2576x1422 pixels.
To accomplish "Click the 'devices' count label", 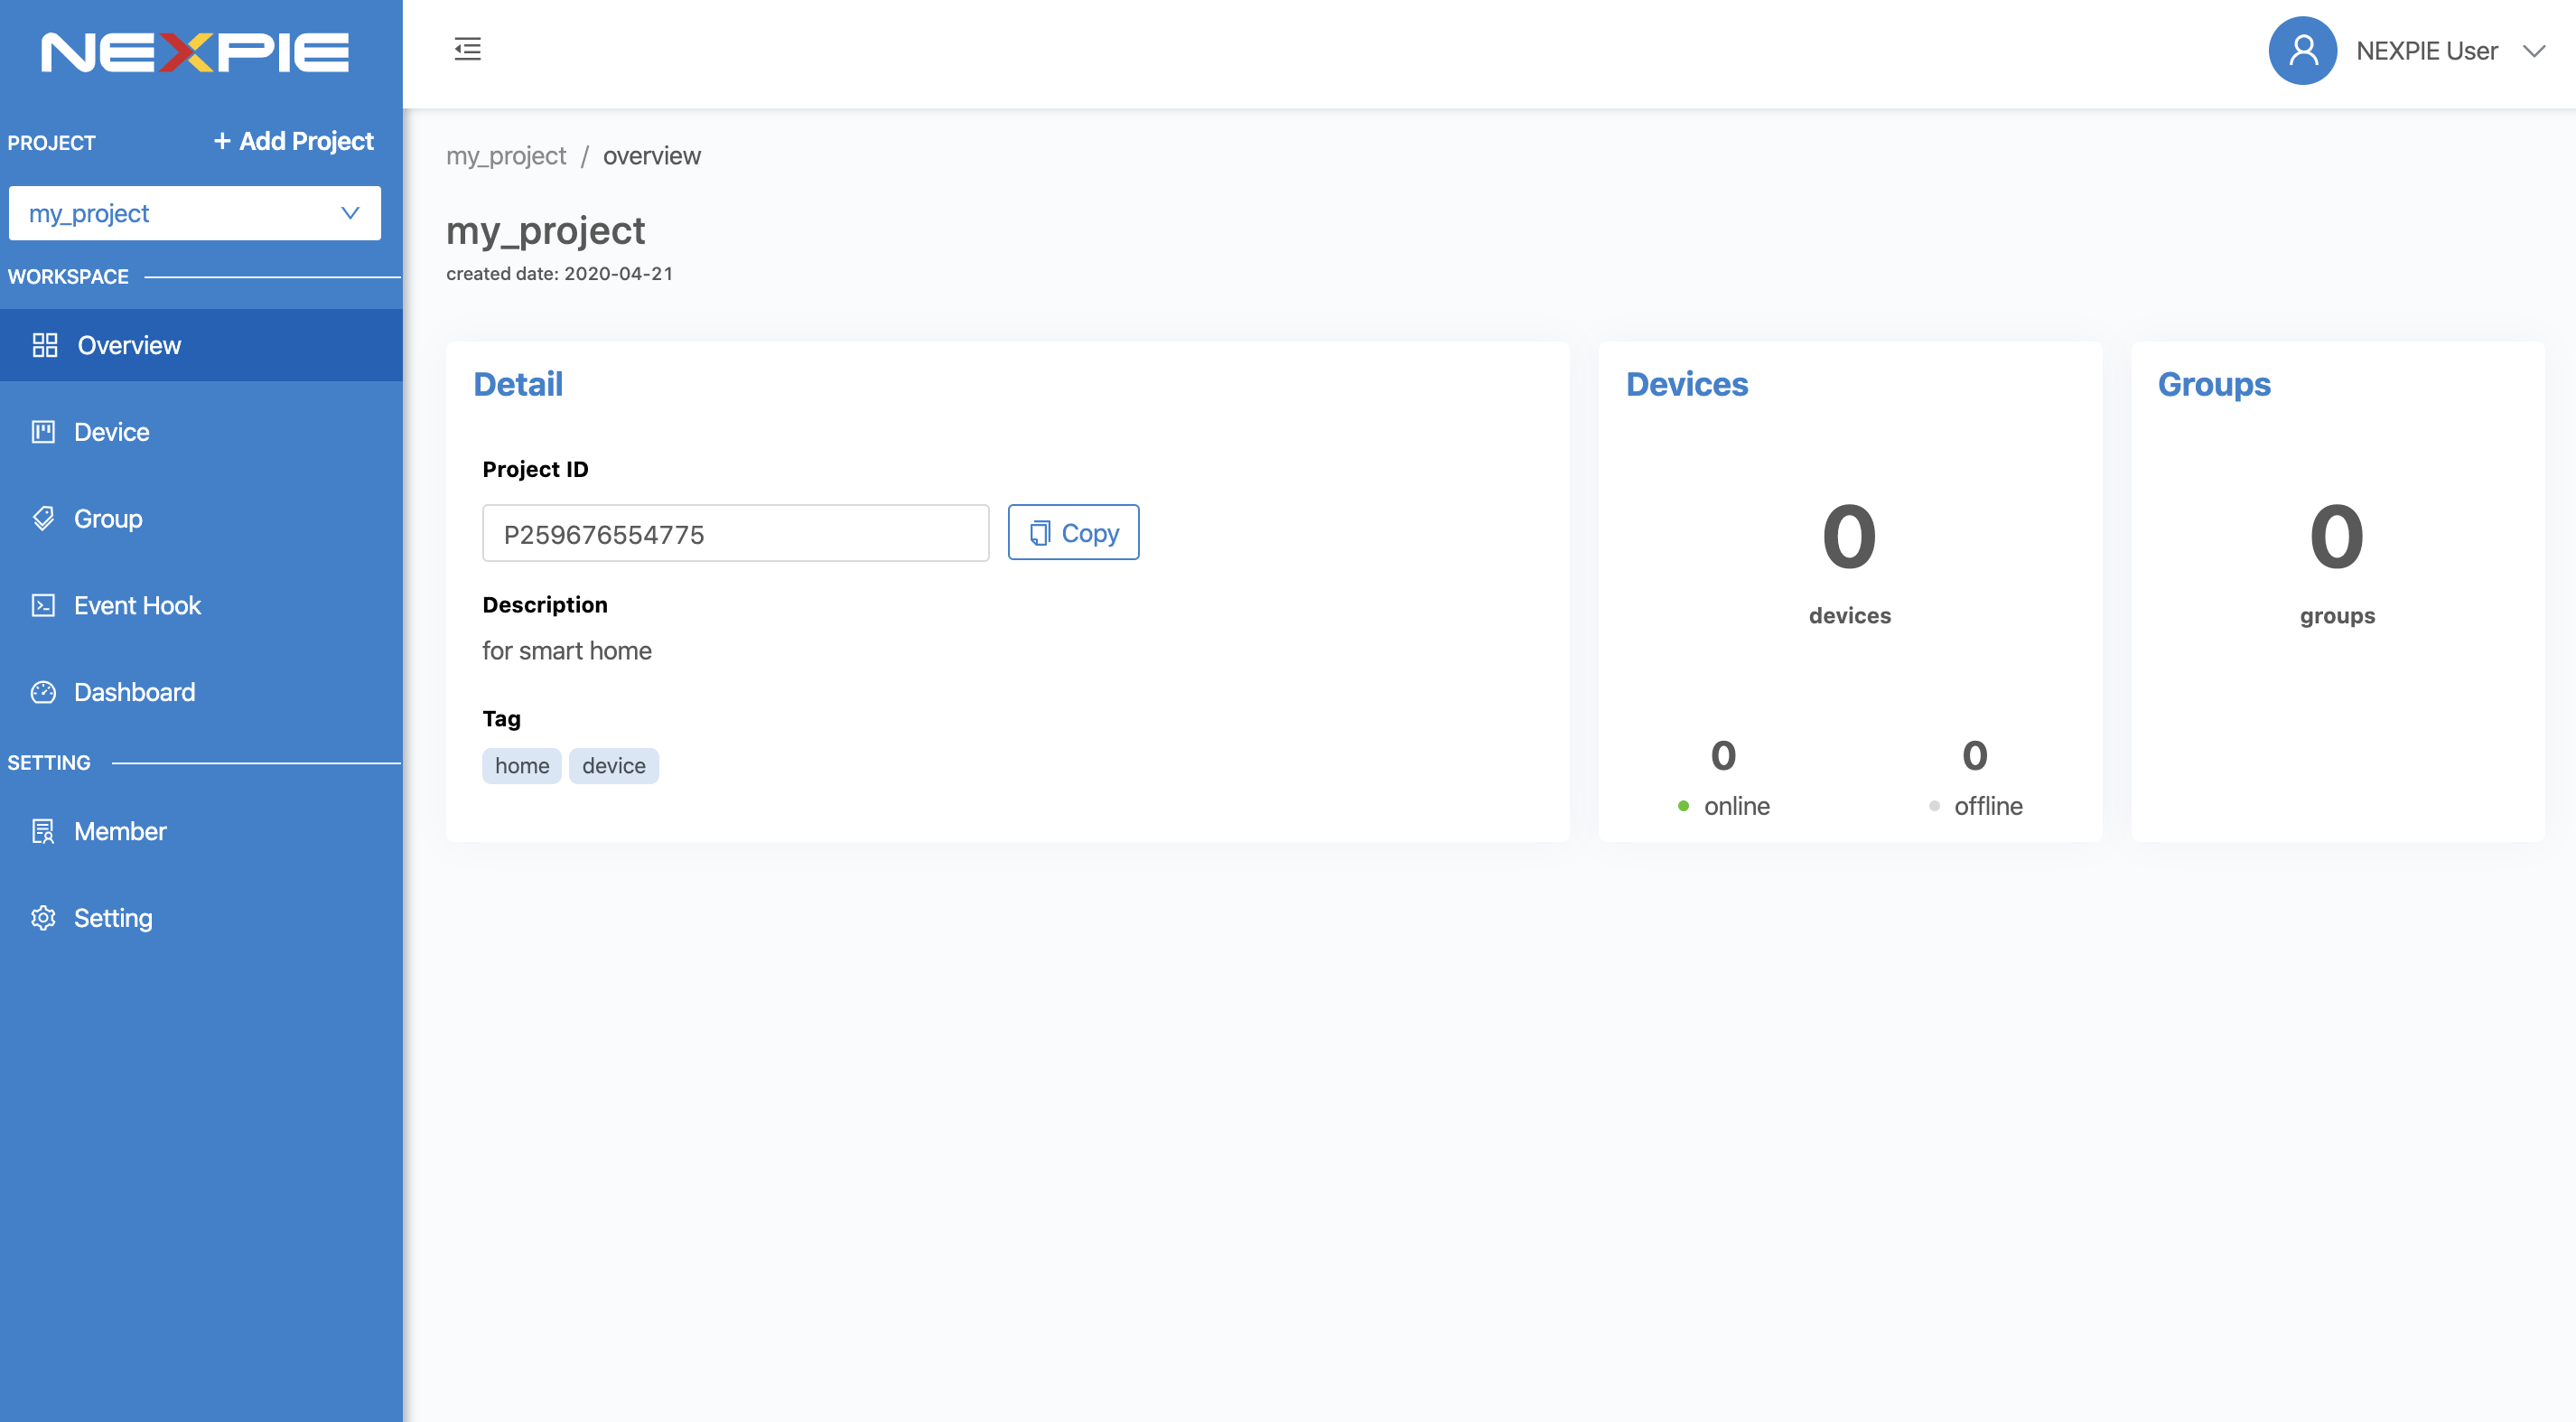I will 1850,616.
